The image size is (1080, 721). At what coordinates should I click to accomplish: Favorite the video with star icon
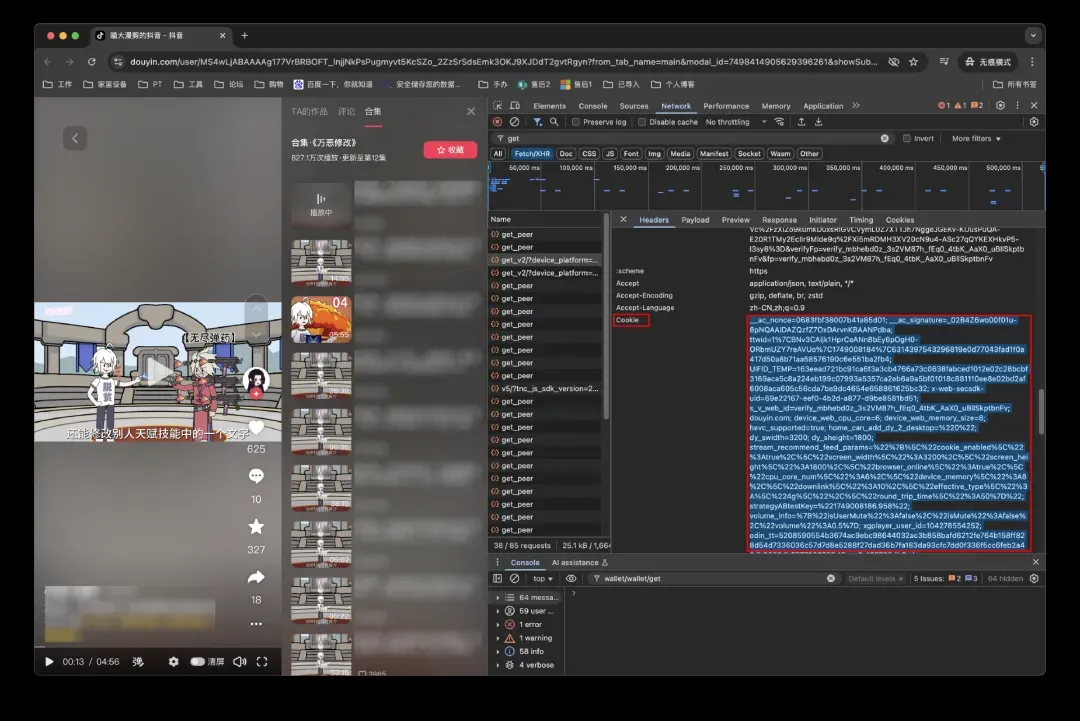click(256, 526)
